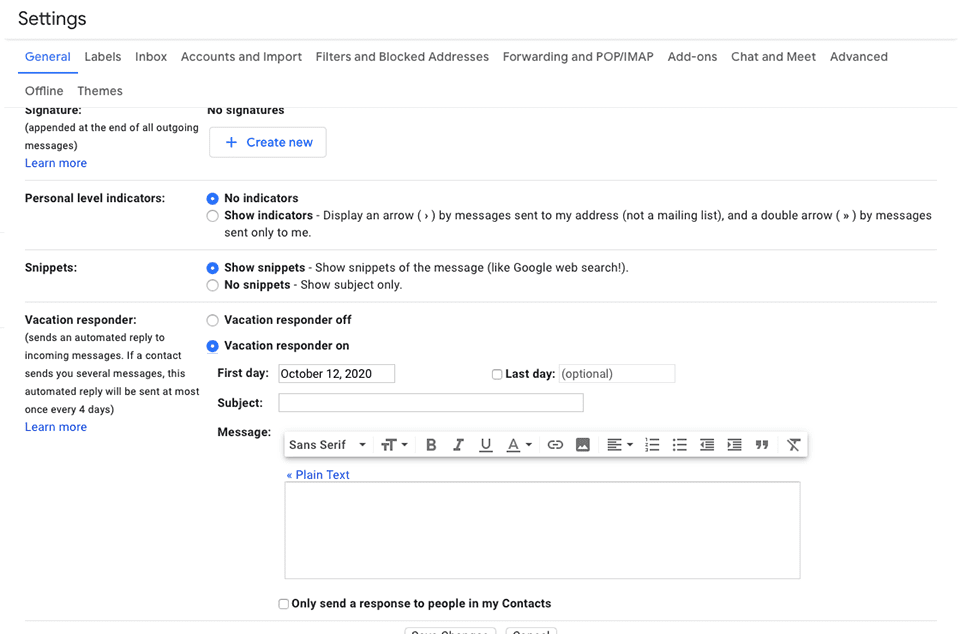Insert an image into the message
The width and height of the screenshot is (960, 634).
582,445
